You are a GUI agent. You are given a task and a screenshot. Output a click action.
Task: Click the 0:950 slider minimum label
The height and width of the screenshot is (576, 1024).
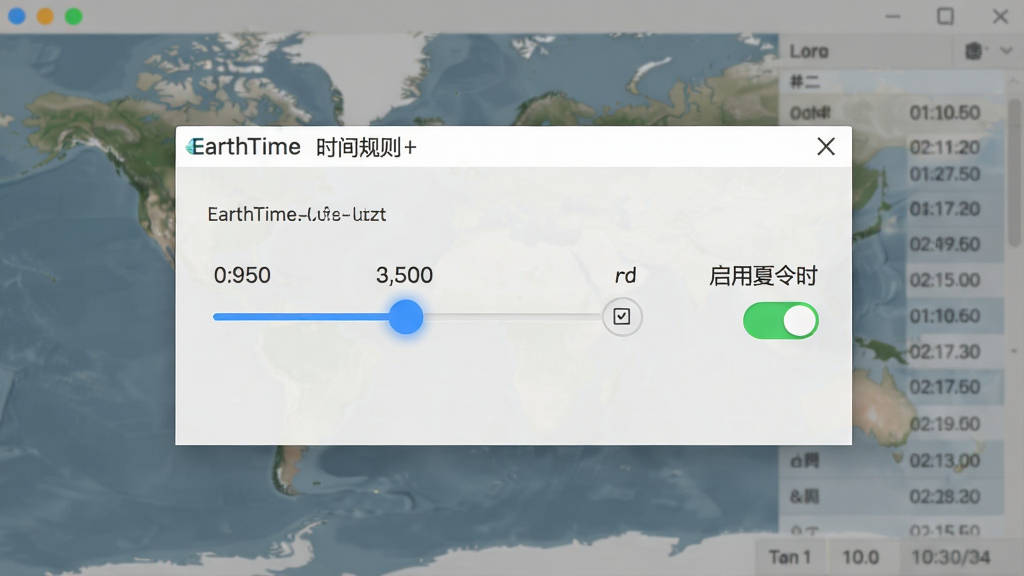pos(242,276)
